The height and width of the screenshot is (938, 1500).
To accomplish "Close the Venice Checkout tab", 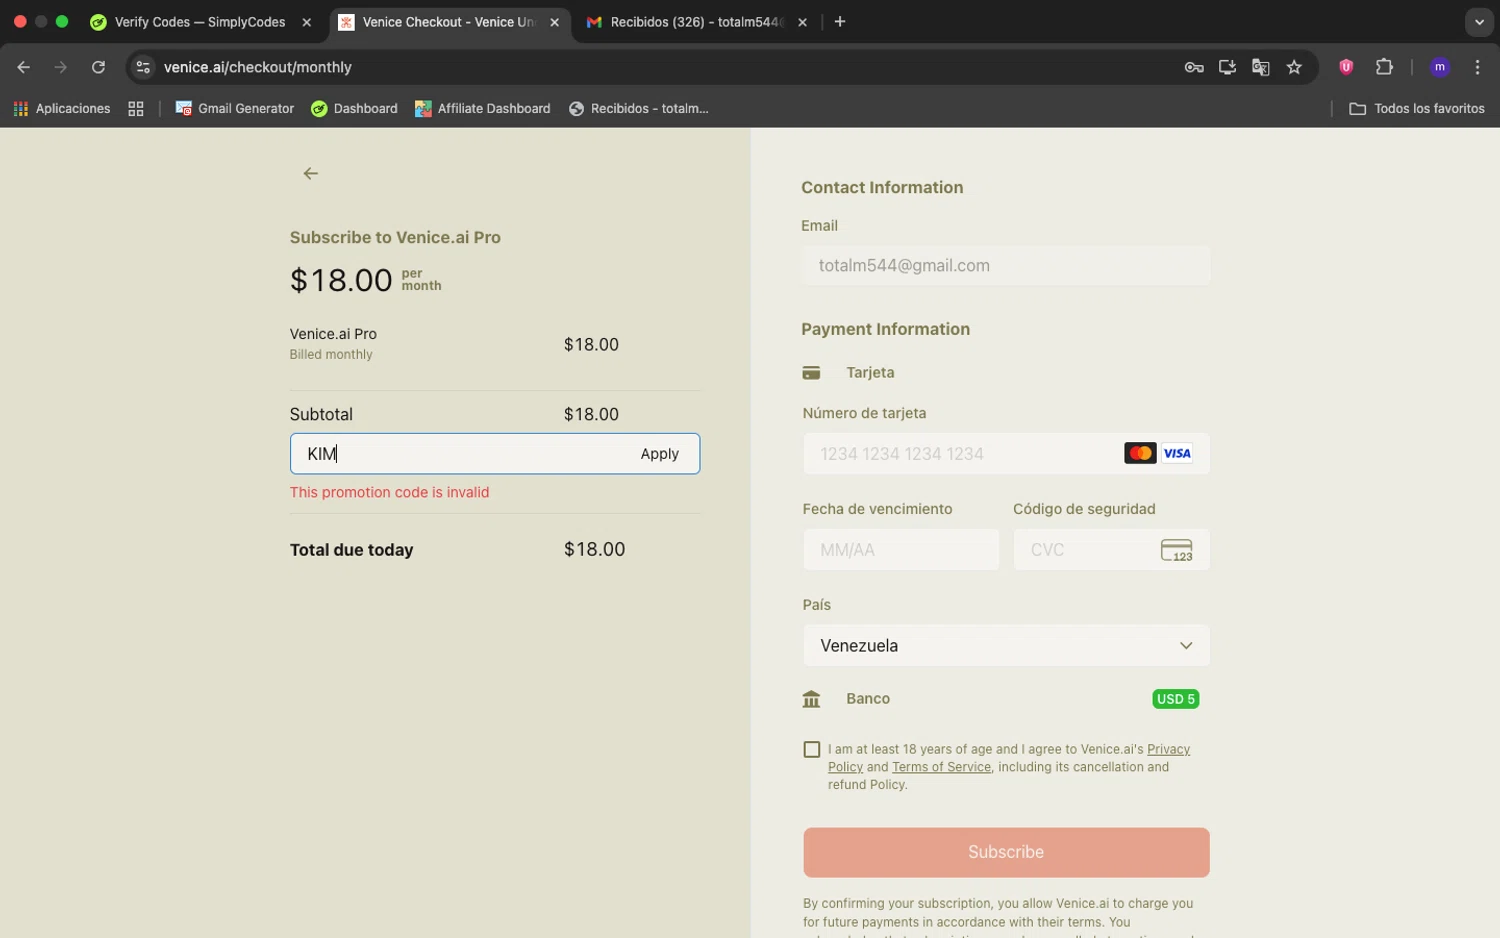I will click(x=555, y=22).
